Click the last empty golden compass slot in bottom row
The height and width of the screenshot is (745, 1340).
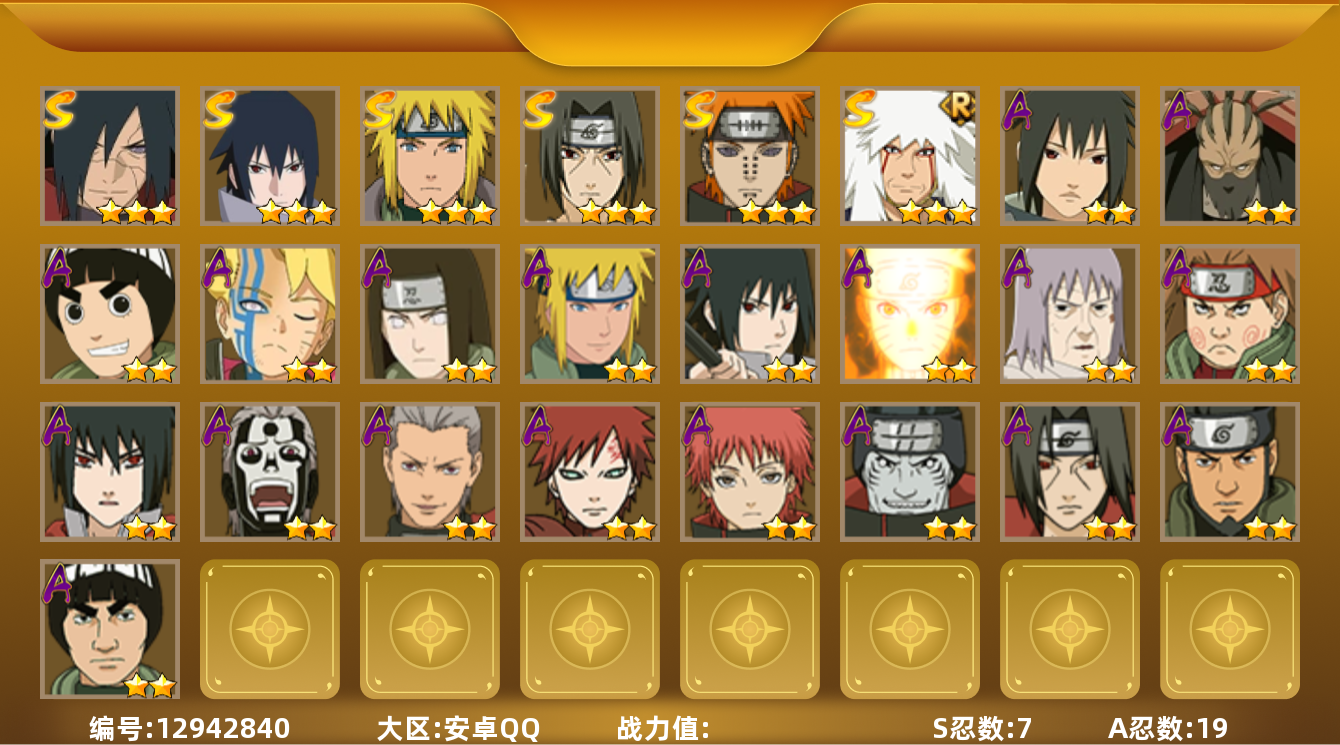(1230, 629)
